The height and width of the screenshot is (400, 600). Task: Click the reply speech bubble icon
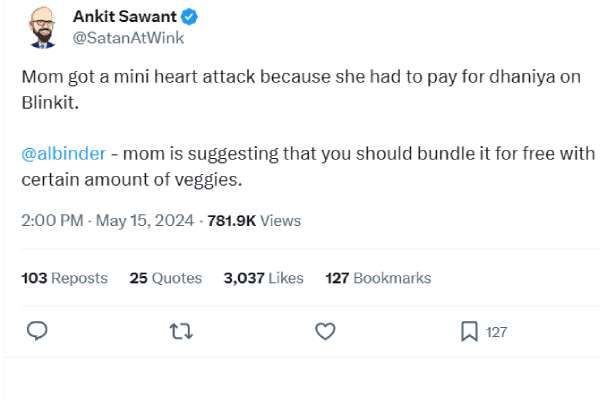coord(36,331)
